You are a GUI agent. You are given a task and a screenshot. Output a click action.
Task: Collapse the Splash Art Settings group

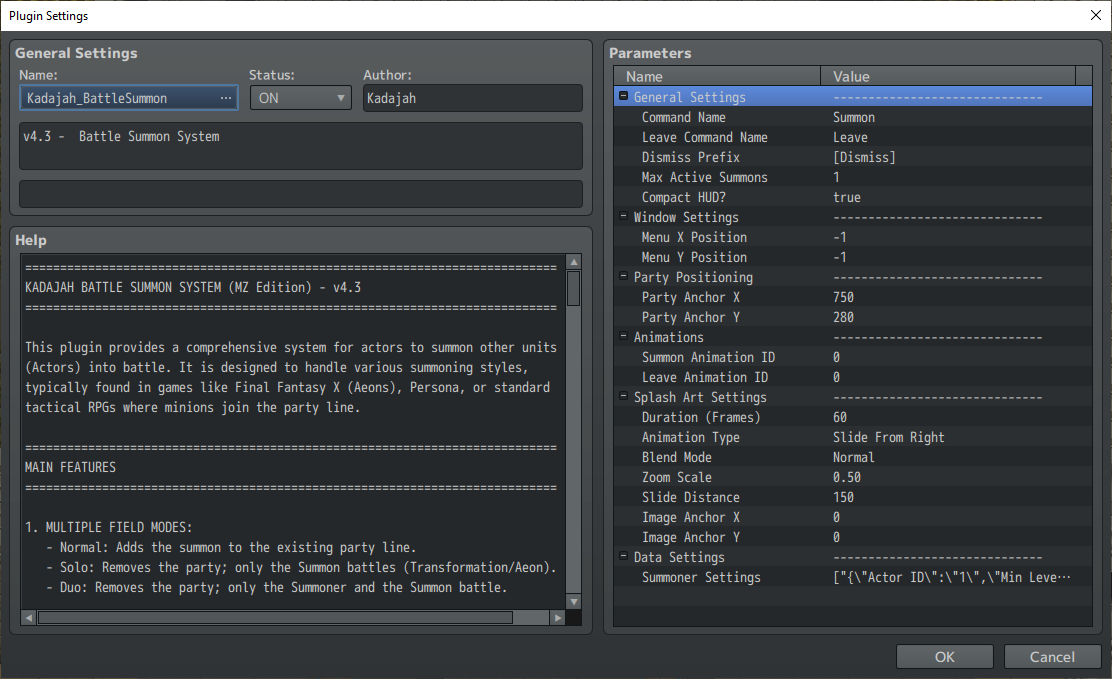(623, 396)
